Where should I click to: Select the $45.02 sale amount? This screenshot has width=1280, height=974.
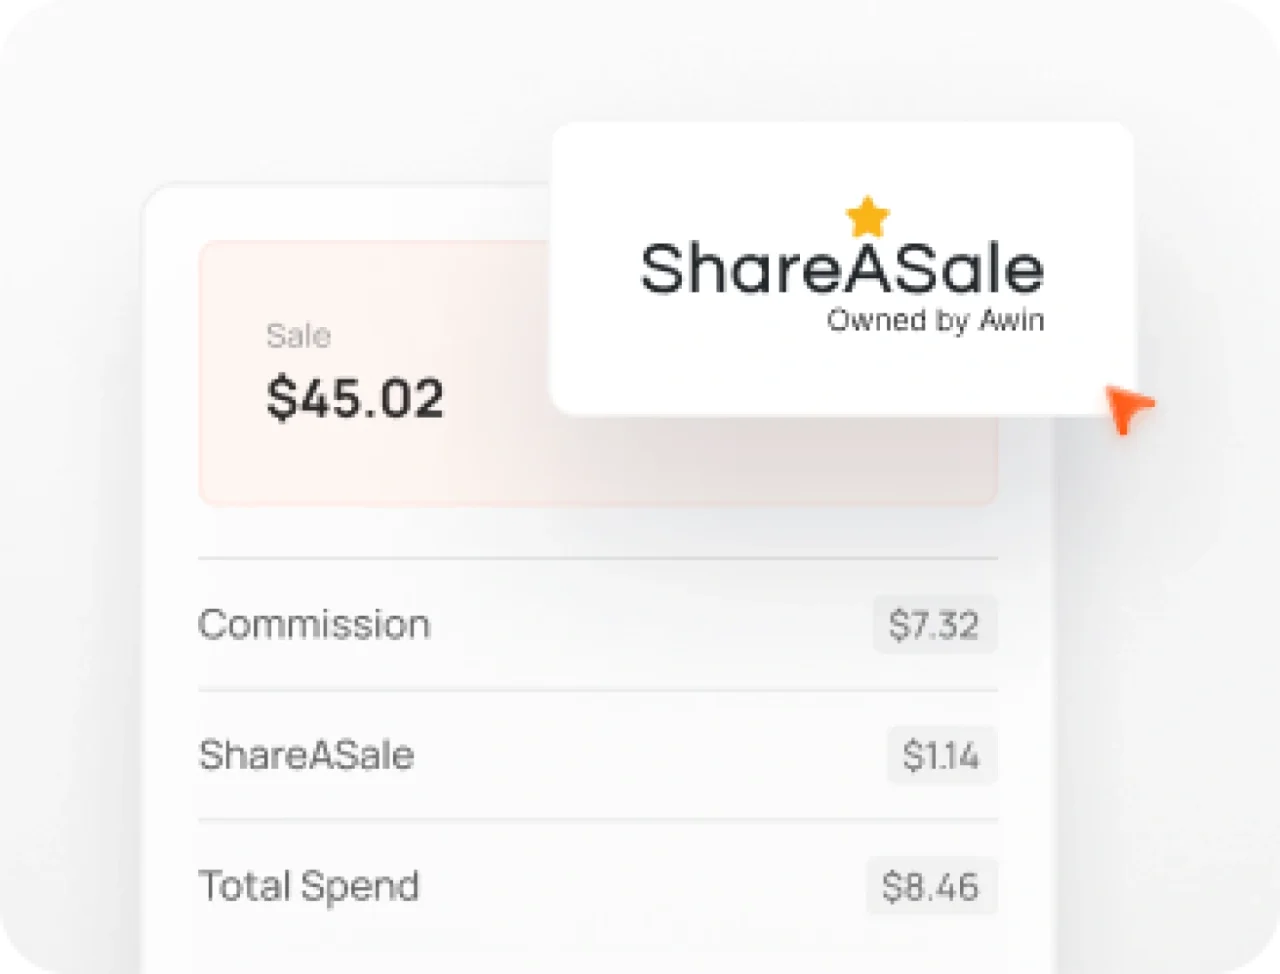tap(355, 398)
